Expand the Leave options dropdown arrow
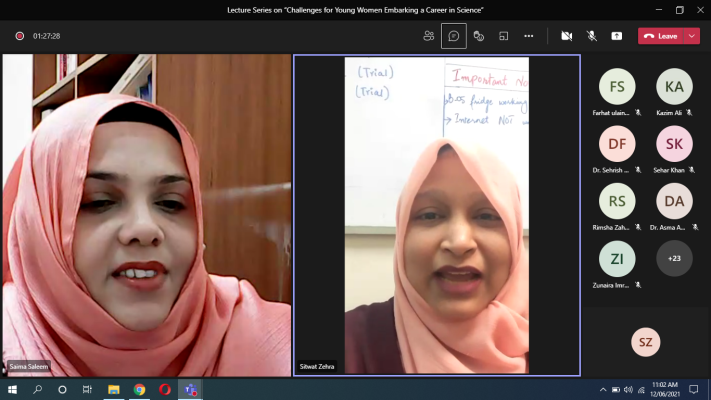 pos(693,36)
